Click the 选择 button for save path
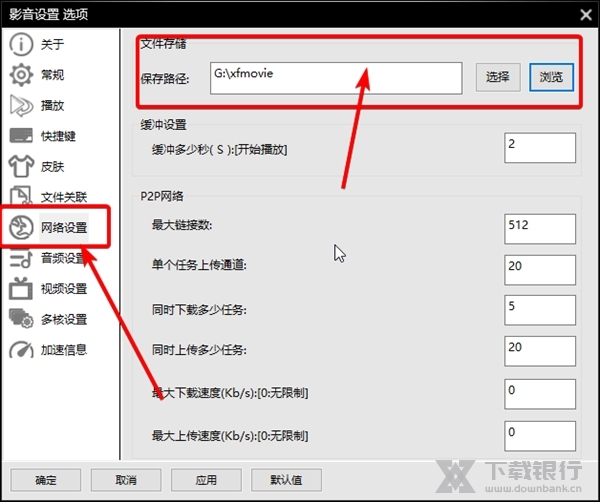Viewport: 600px width, 502px height. (x=498, y=77)
